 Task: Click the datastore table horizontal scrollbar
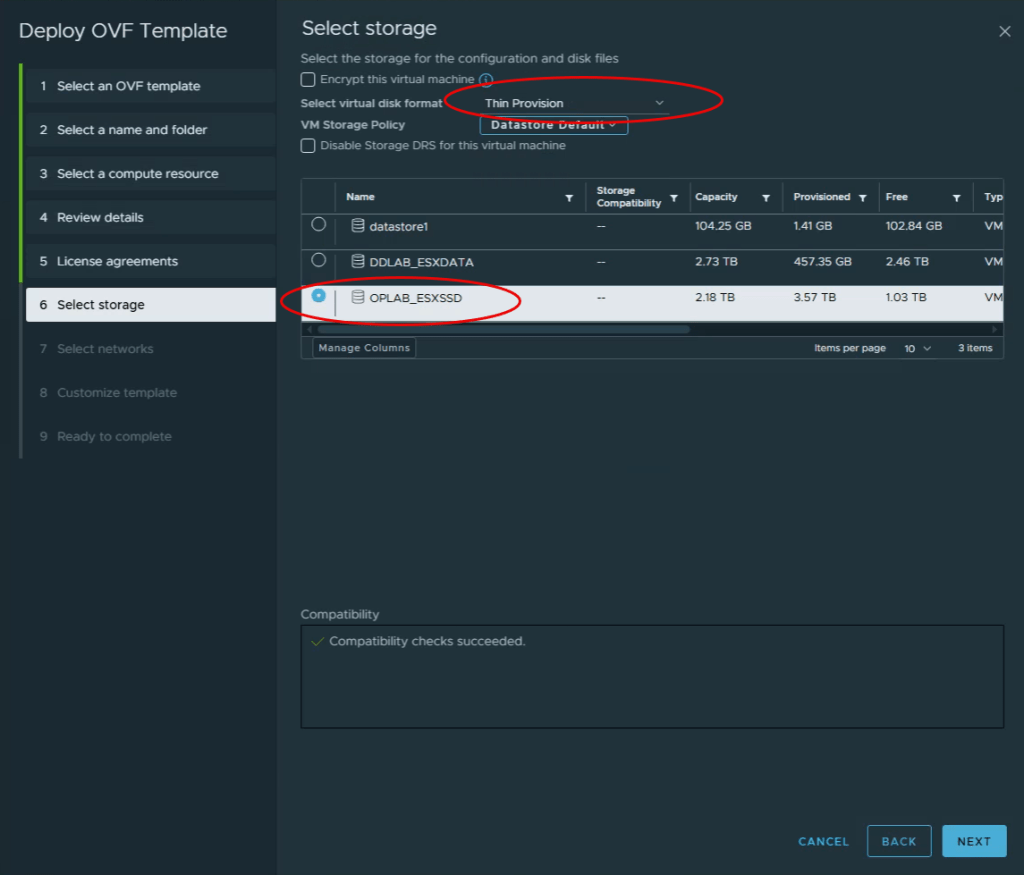(x=500, y=329)
